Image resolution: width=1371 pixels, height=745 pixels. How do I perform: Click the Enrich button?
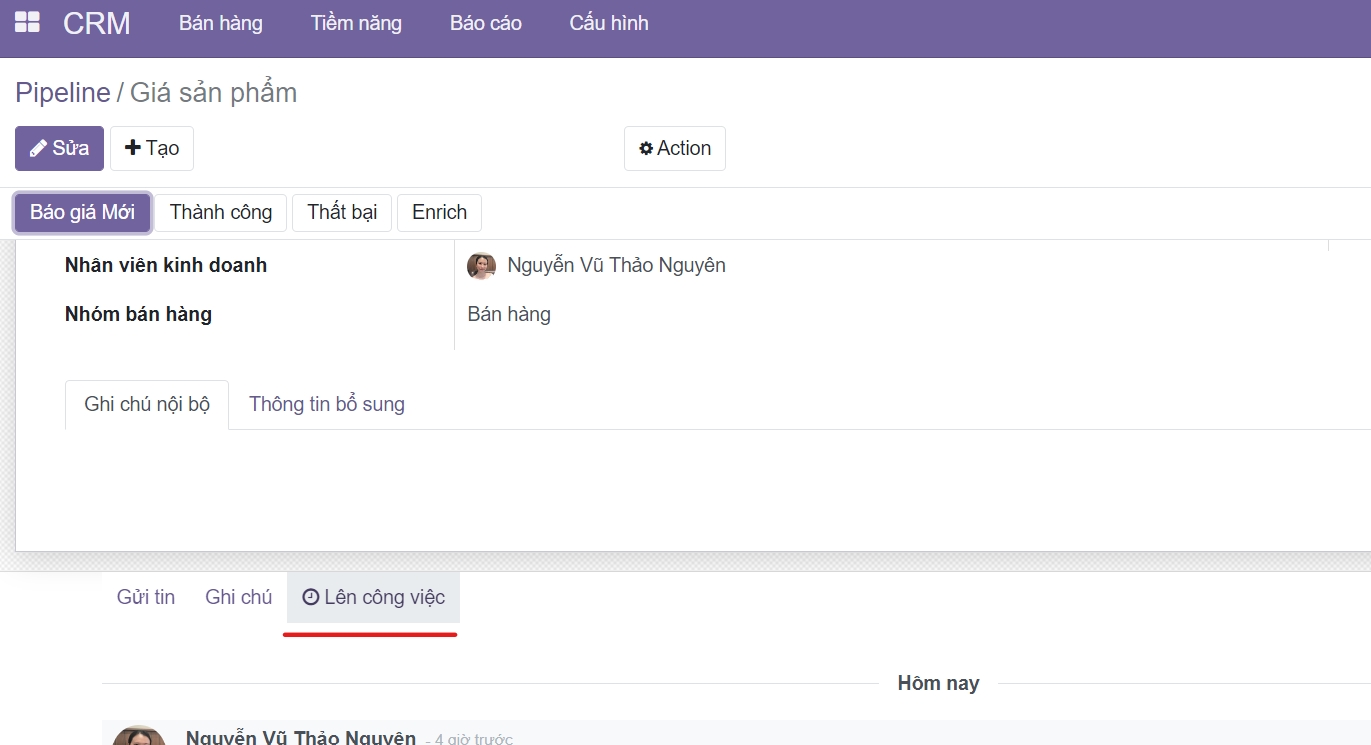[439, 213]
